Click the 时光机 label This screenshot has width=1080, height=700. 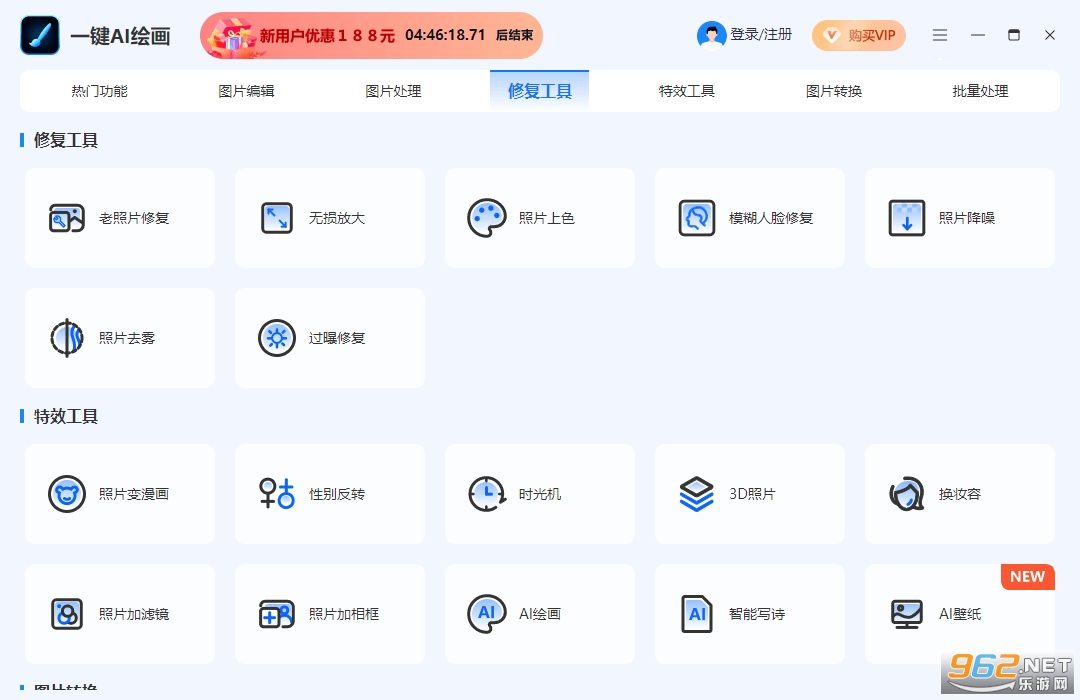click(x=540, y=494)
